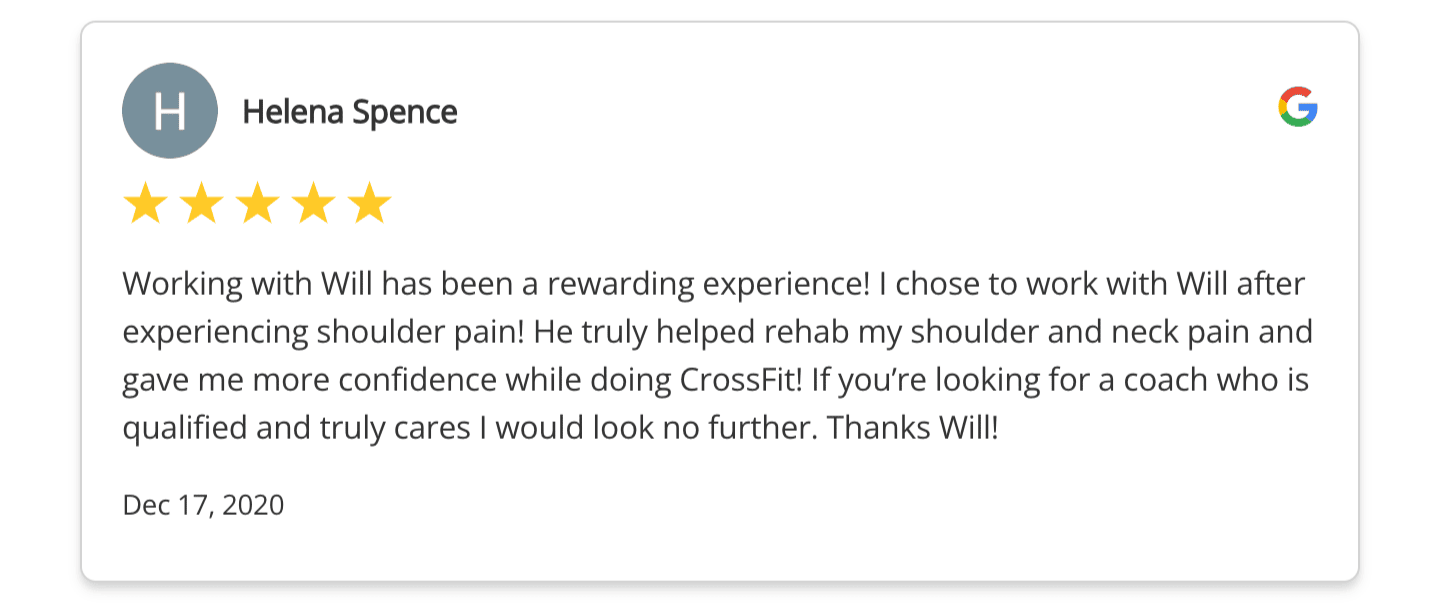Click the fourth yellow star
1440x605 pixels.
click(x=313, y=204)
